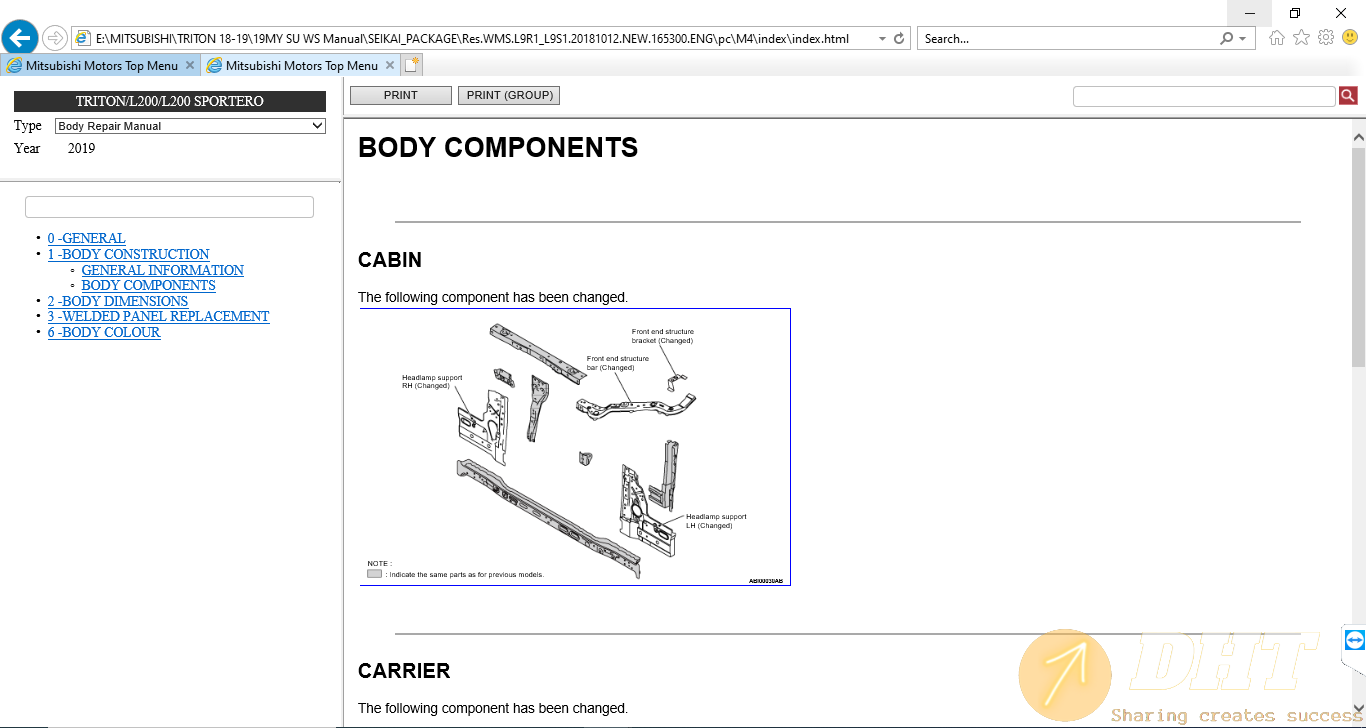Refresh the page with reload icon
The height and width of the screenshot is (728, 1366).
(x=899, y=39)
